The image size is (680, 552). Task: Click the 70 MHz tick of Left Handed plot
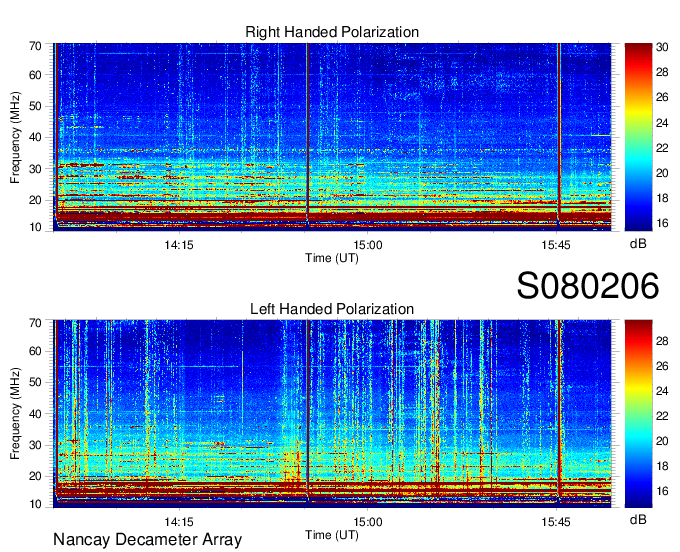36,323
